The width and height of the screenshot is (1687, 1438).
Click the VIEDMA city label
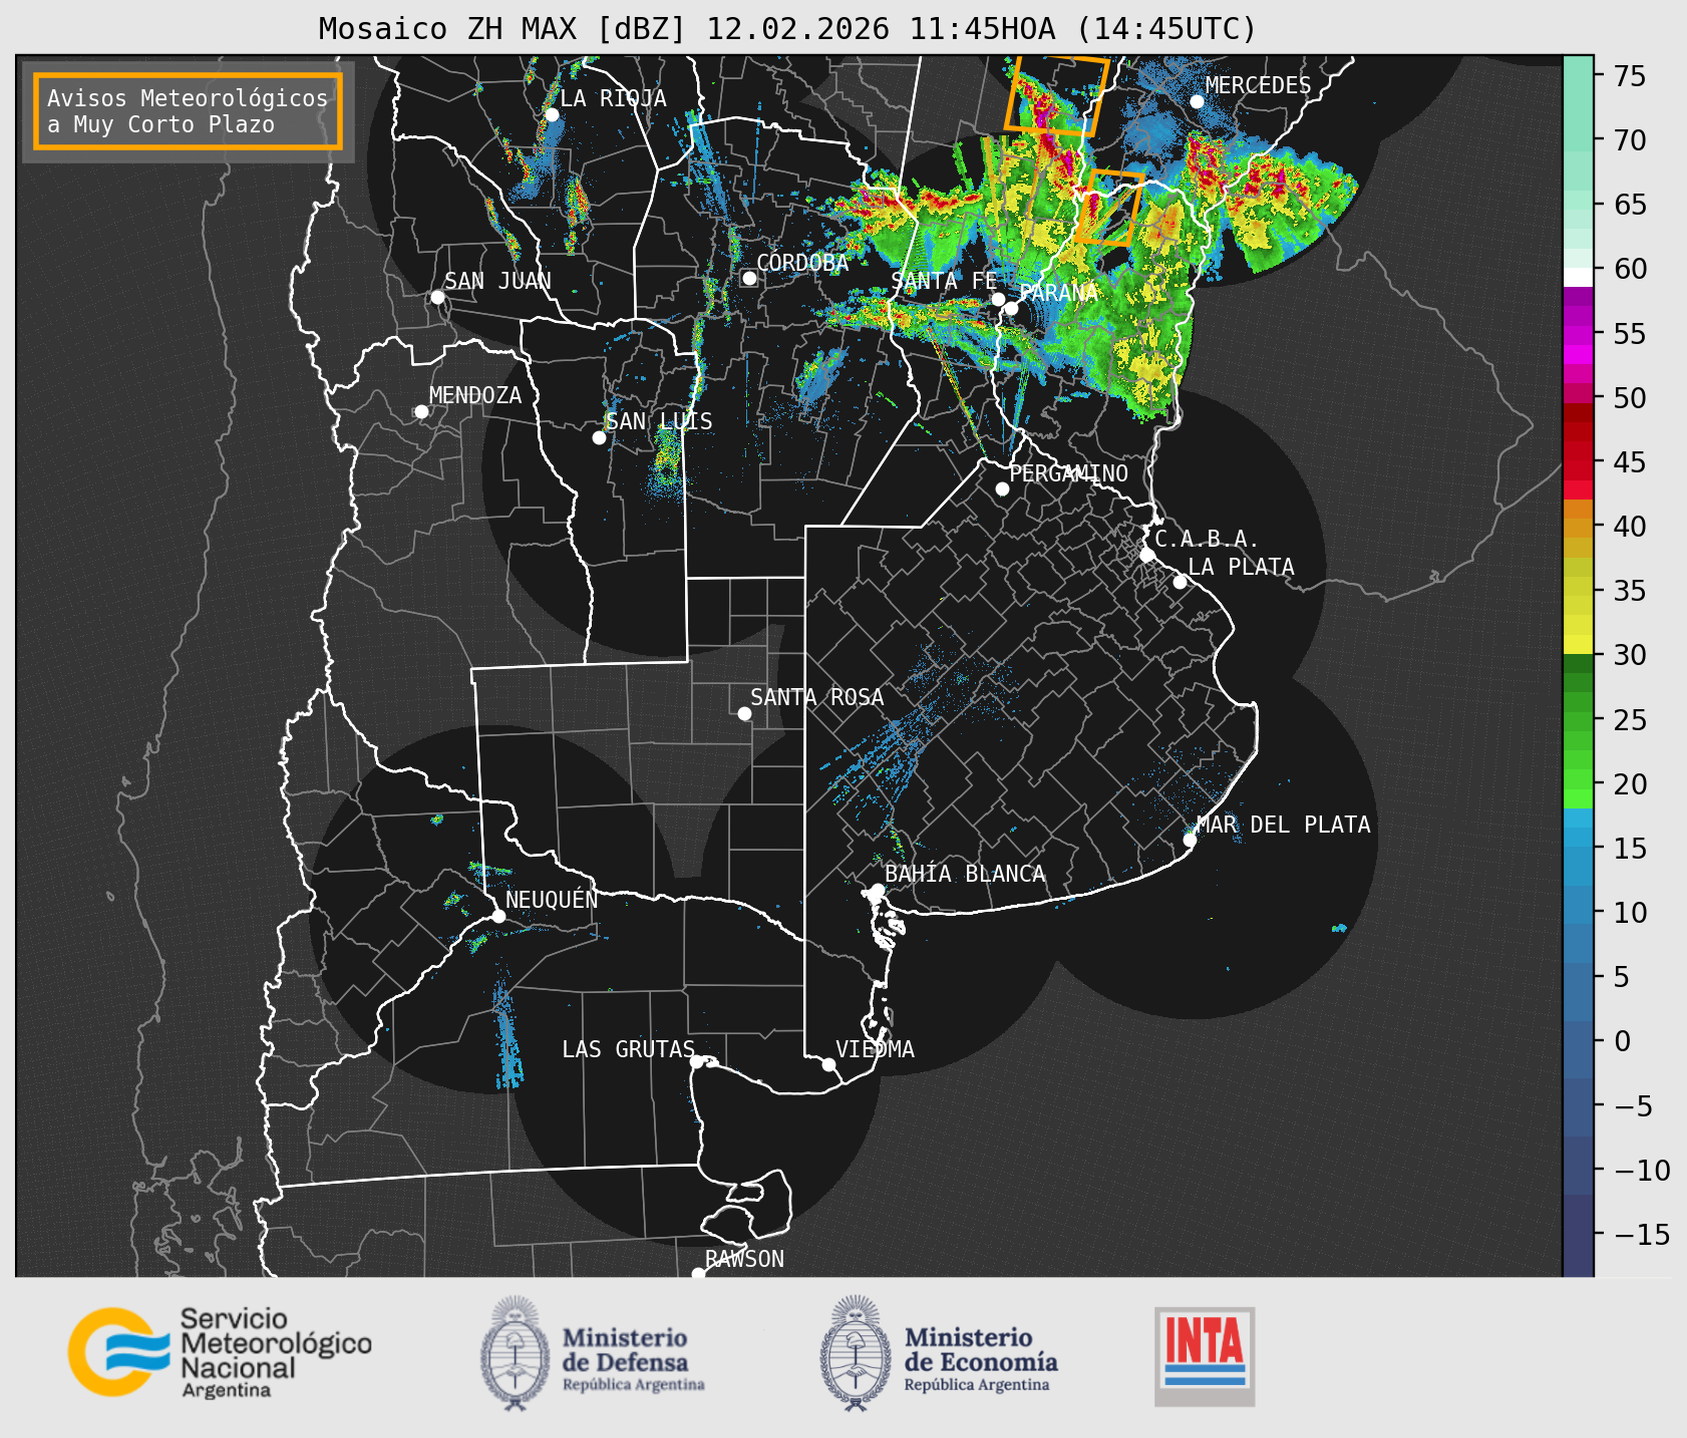pos(875,1050)
